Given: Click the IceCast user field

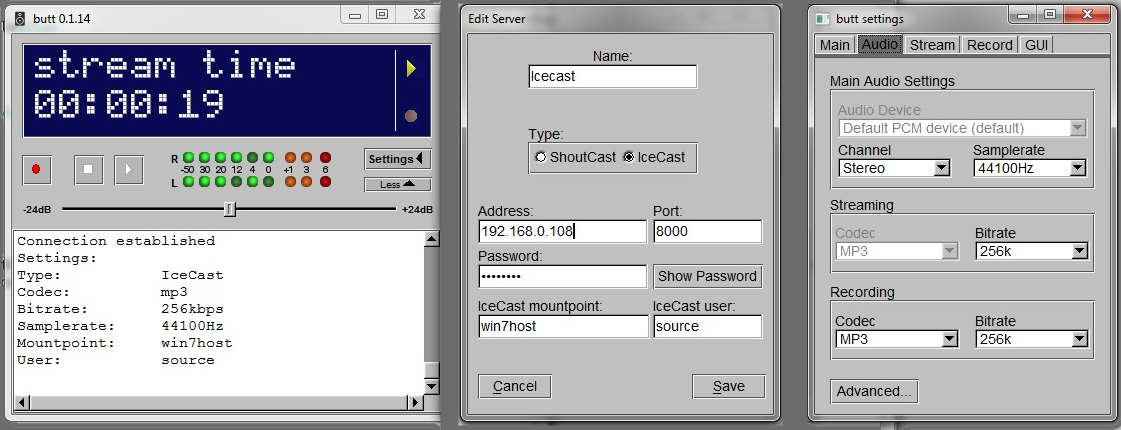Looking at the screenshot, I should (x=707, y=326).
